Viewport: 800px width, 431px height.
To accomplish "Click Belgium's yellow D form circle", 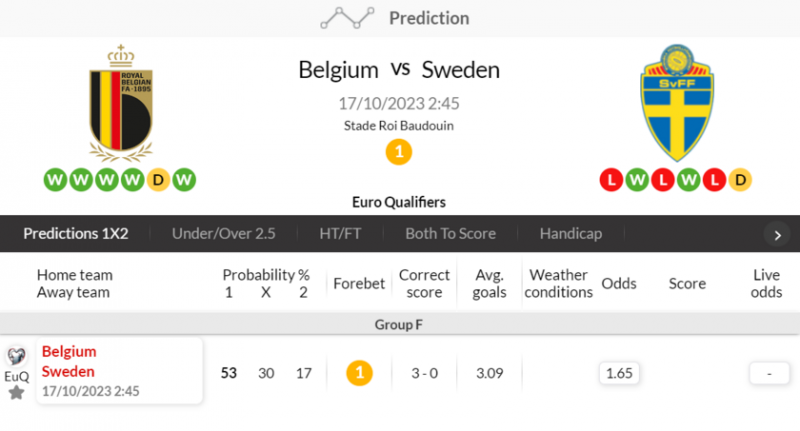I will click(x=158, y=180).
